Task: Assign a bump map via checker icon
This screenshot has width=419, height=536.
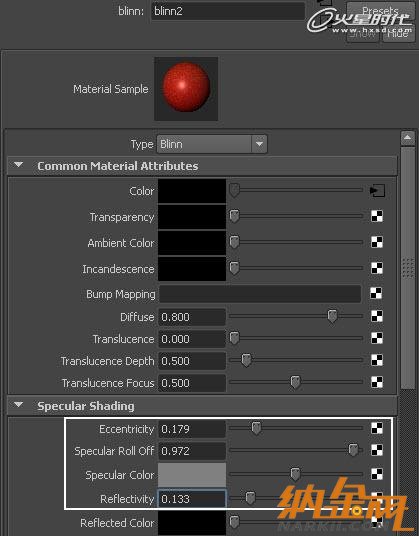Action: tap(376, 293)
